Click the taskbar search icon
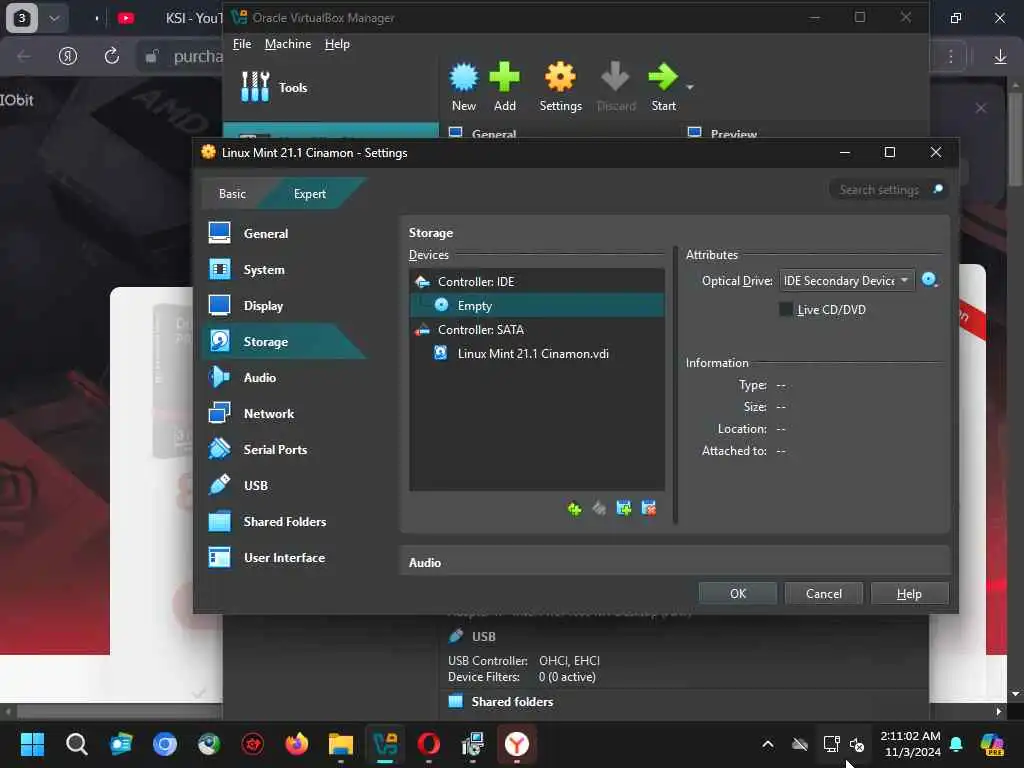The height and width of the screenshot is (768, 1024). pos(76,744)
